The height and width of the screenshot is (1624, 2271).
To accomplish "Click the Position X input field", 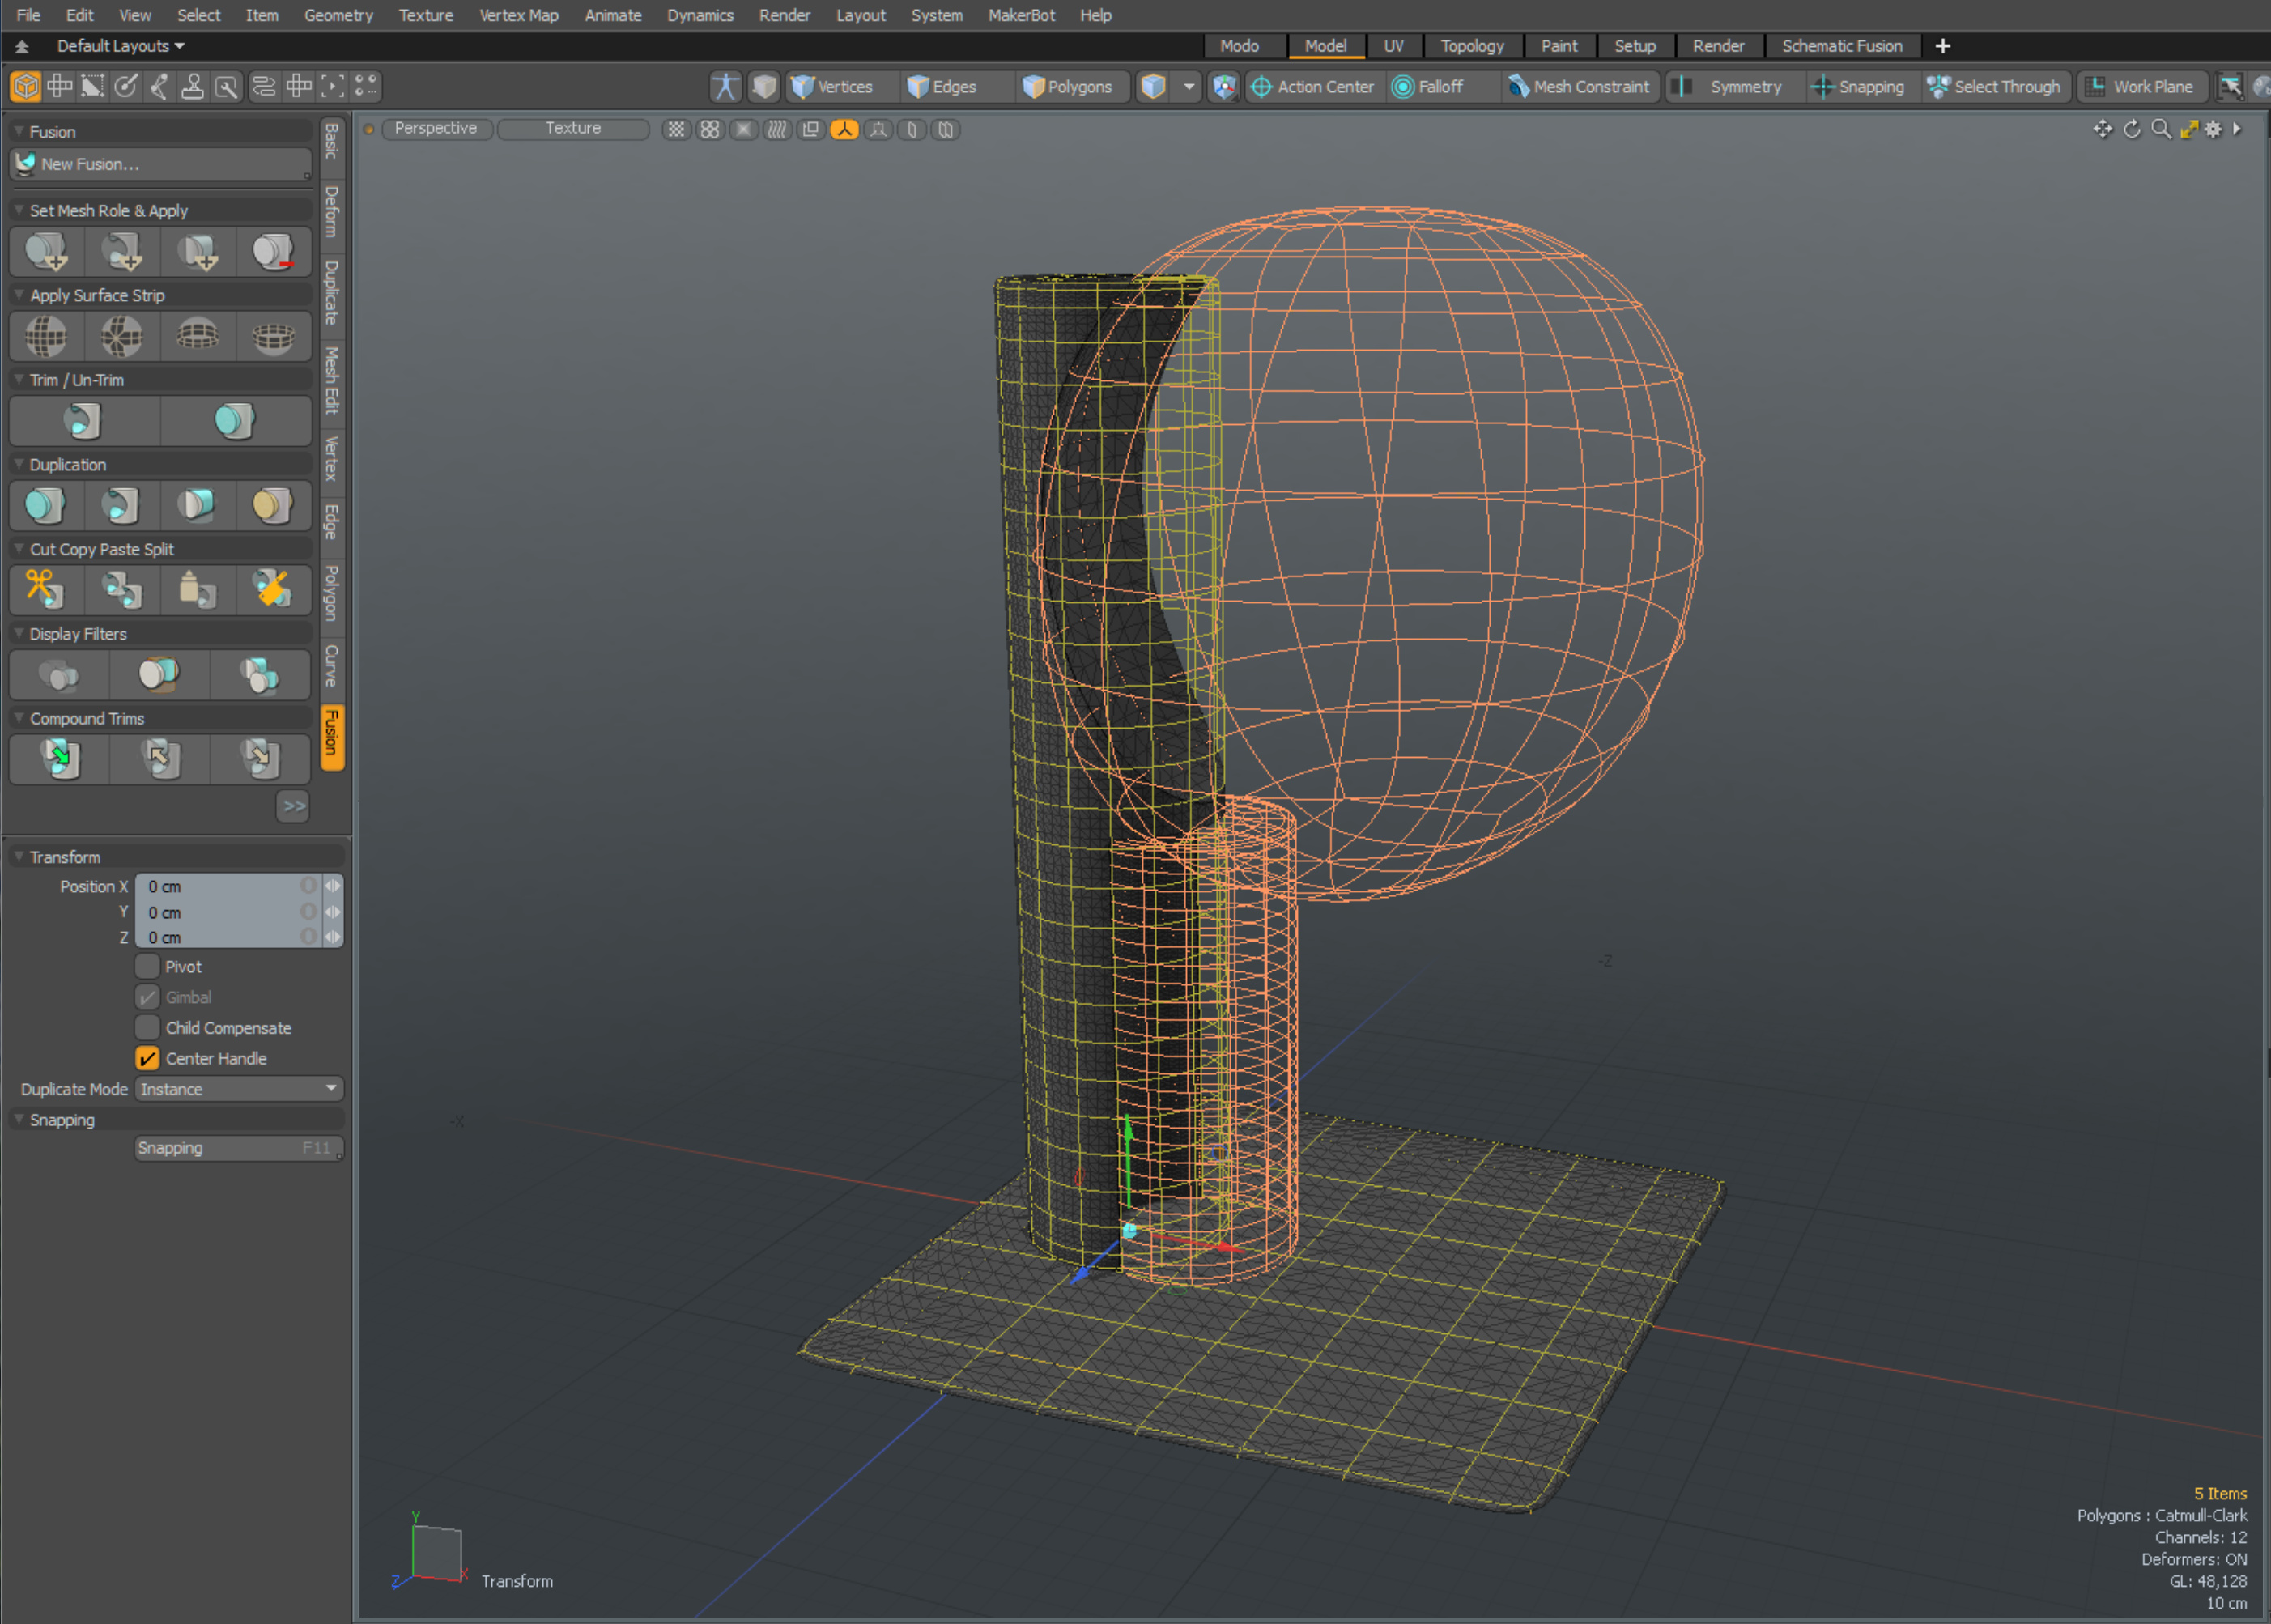I will pos(220,886).
